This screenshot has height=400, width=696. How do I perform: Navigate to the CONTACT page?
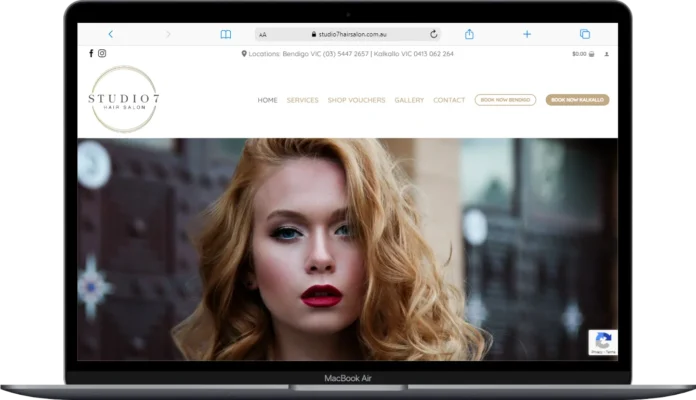(449, 100)
